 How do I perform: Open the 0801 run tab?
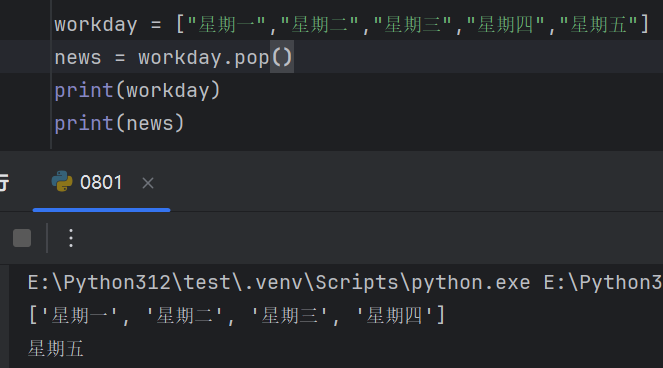pyautogui.click(x=101, y=183)
